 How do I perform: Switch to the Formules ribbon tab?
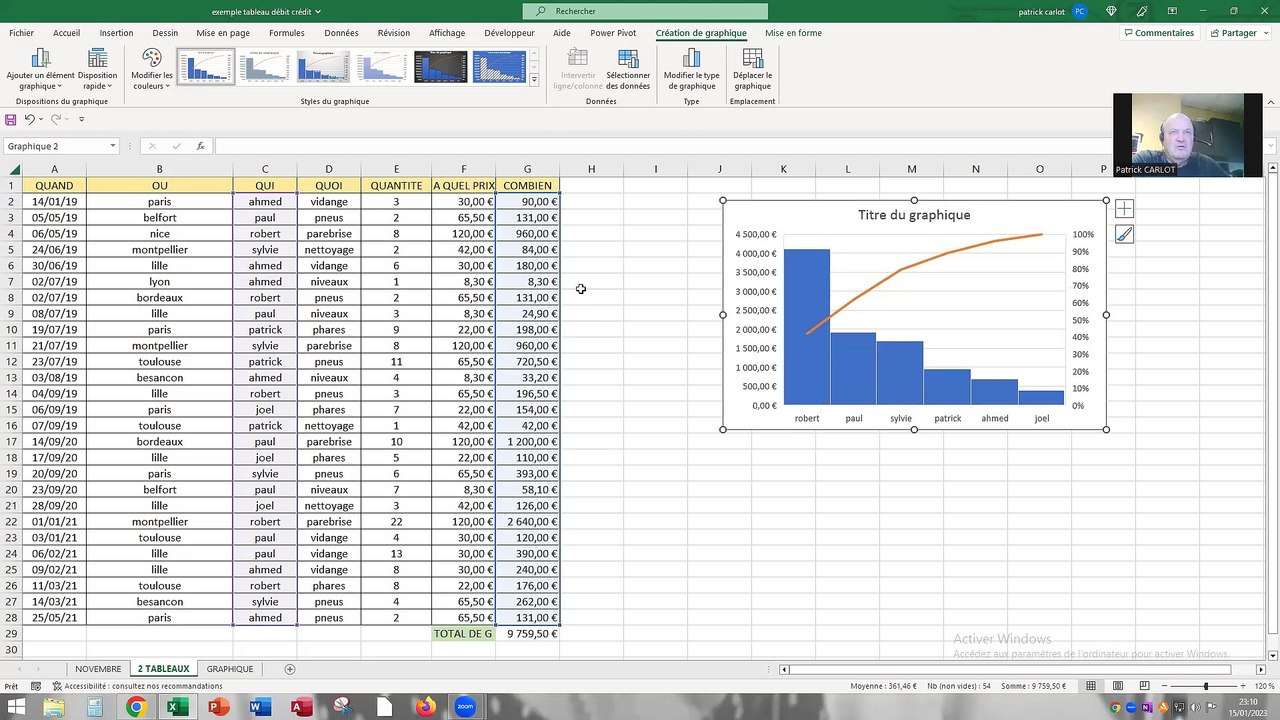coord(286,33)
